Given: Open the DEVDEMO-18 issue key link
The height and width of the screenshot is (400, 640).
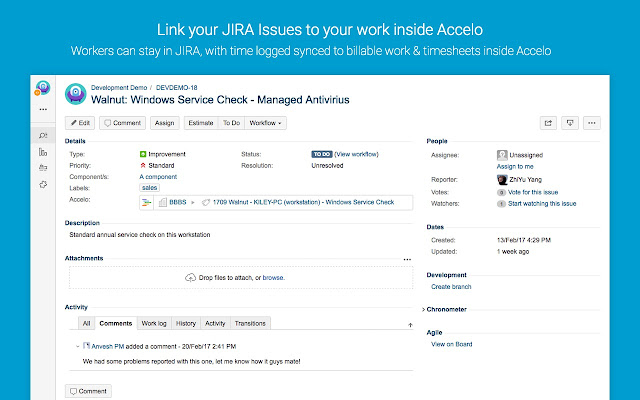Looking at the screenshot, I should point(176,88).
